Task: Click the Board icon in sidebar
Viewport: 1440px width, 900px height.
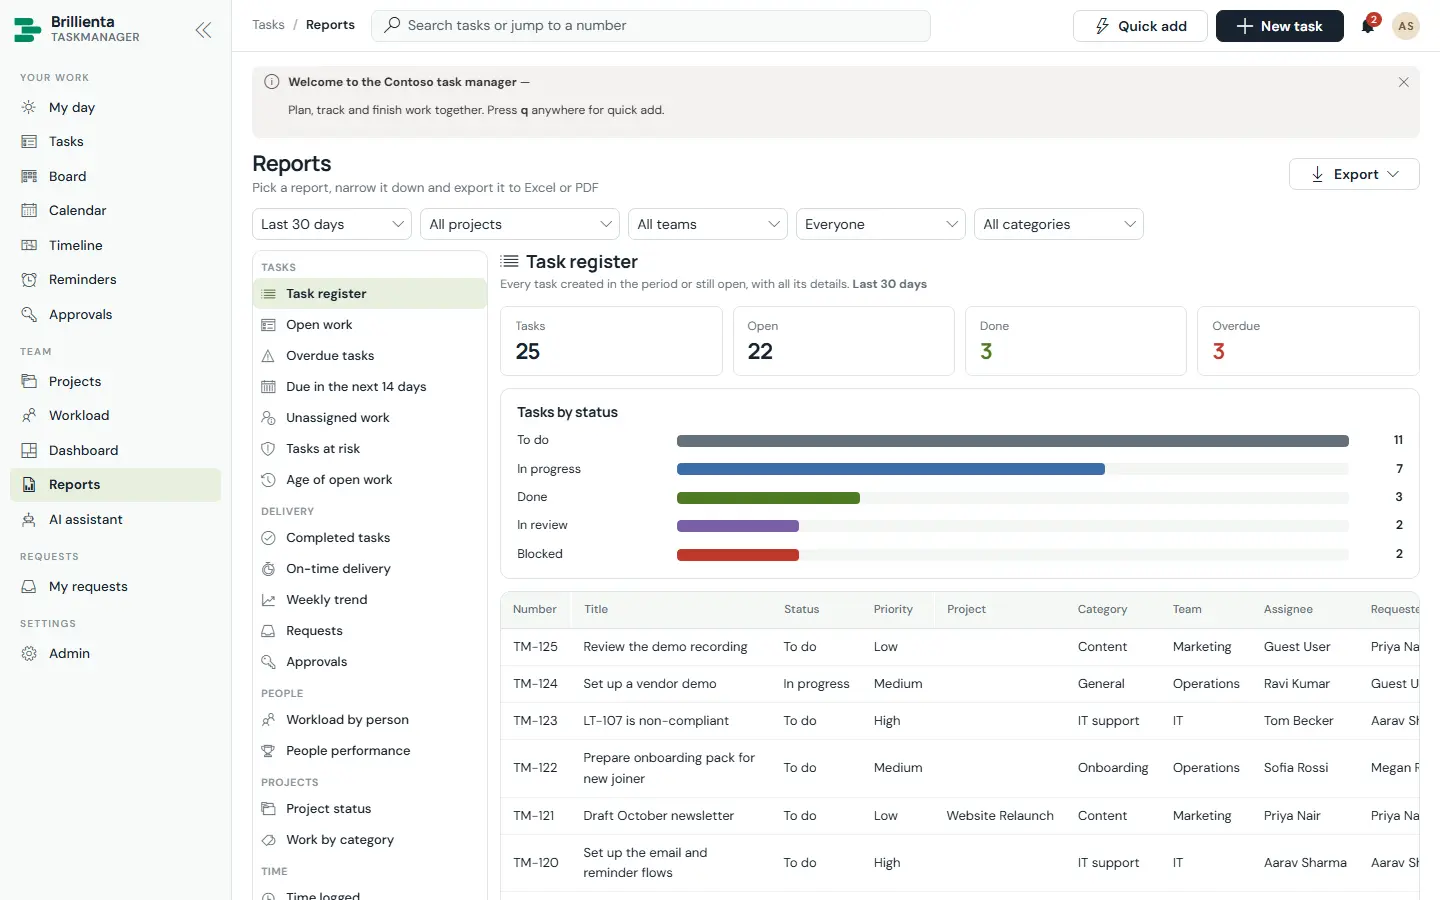Action: (29, 176)
